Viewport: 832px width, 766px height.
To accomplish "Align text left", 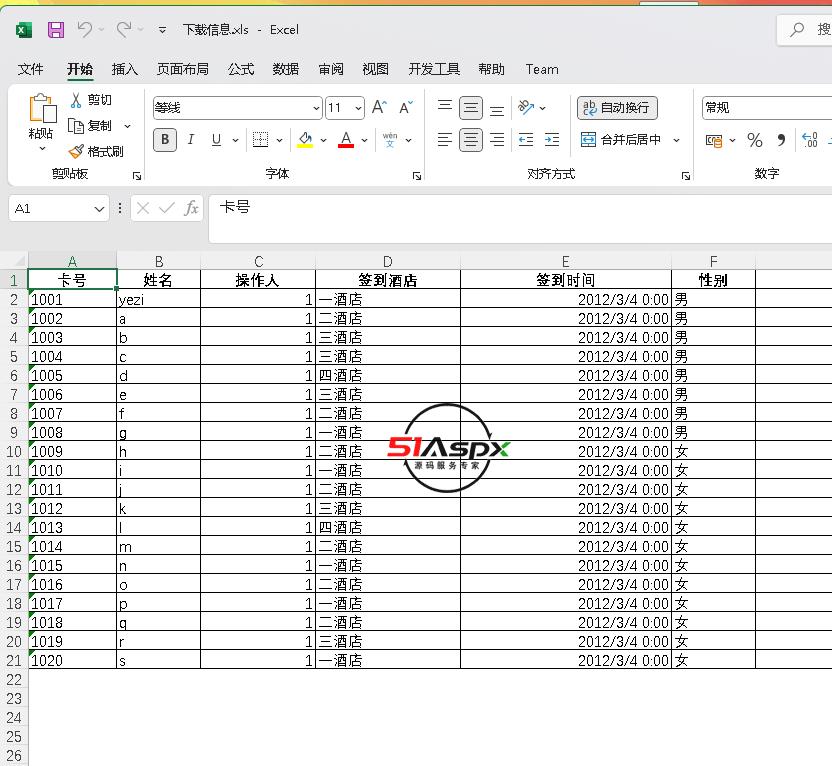I will point(445,140).
